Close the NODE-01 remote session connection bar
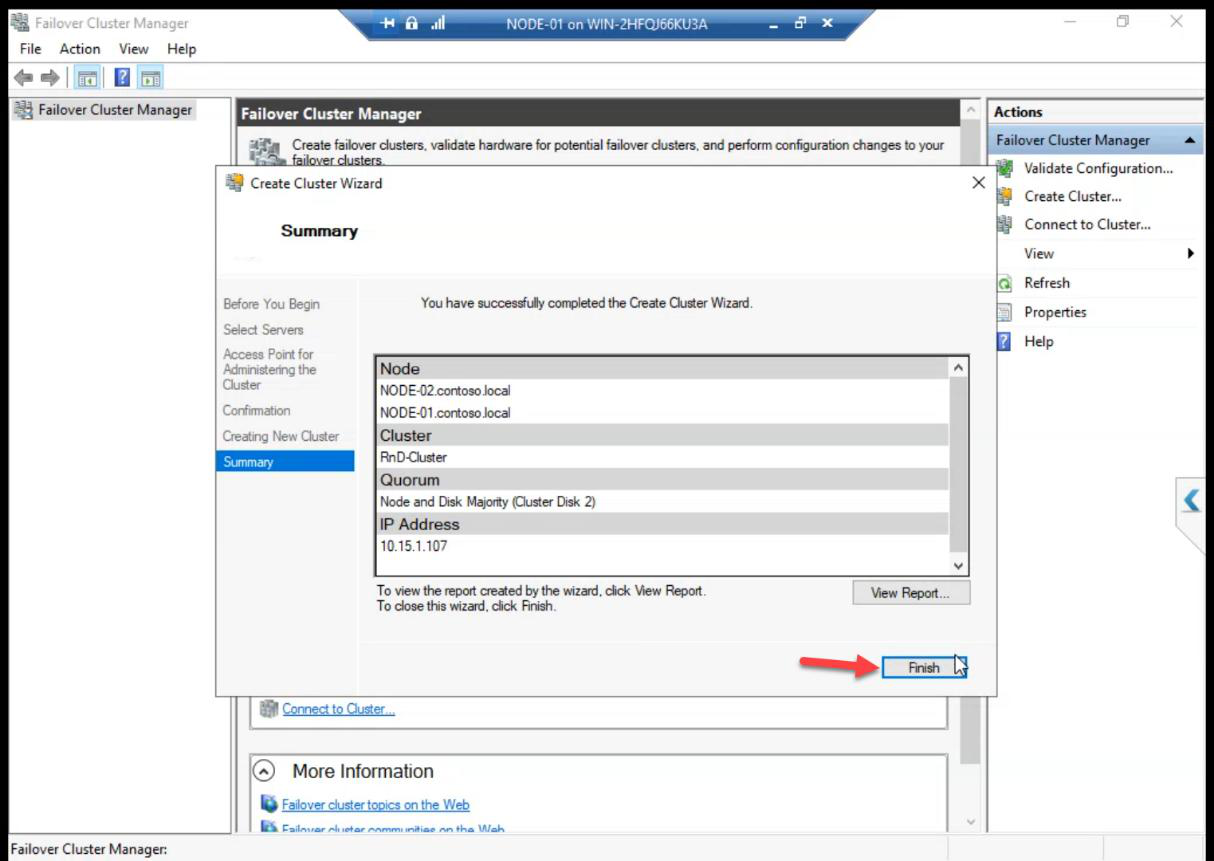1214x861 pixels. (827, 24)
